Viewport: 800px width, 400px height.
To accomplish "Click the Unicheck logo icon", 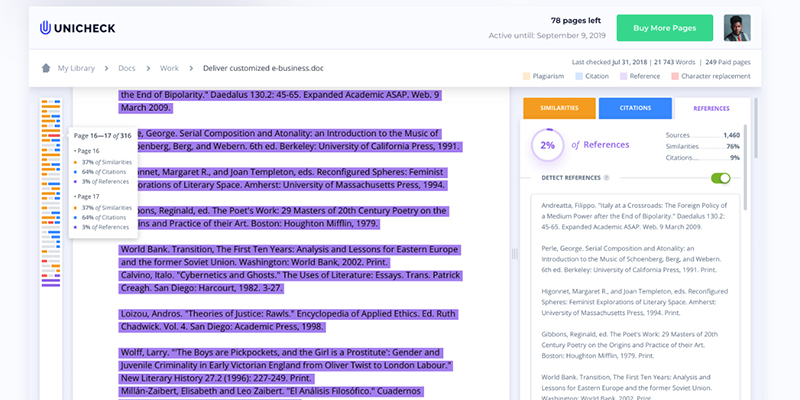I will (46, 27).
